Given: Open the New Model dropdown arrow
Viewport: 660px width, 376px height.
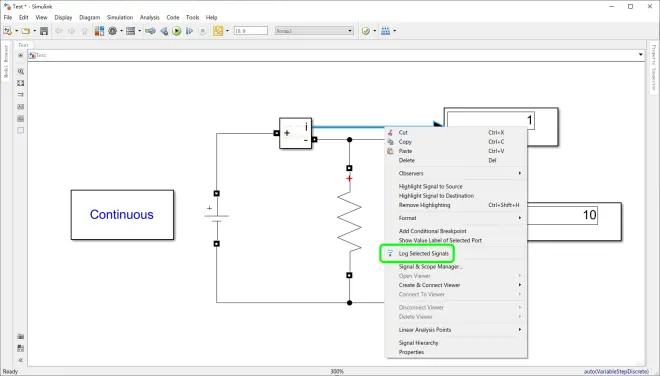Looking at the screenshot, I should click(16, 31).
